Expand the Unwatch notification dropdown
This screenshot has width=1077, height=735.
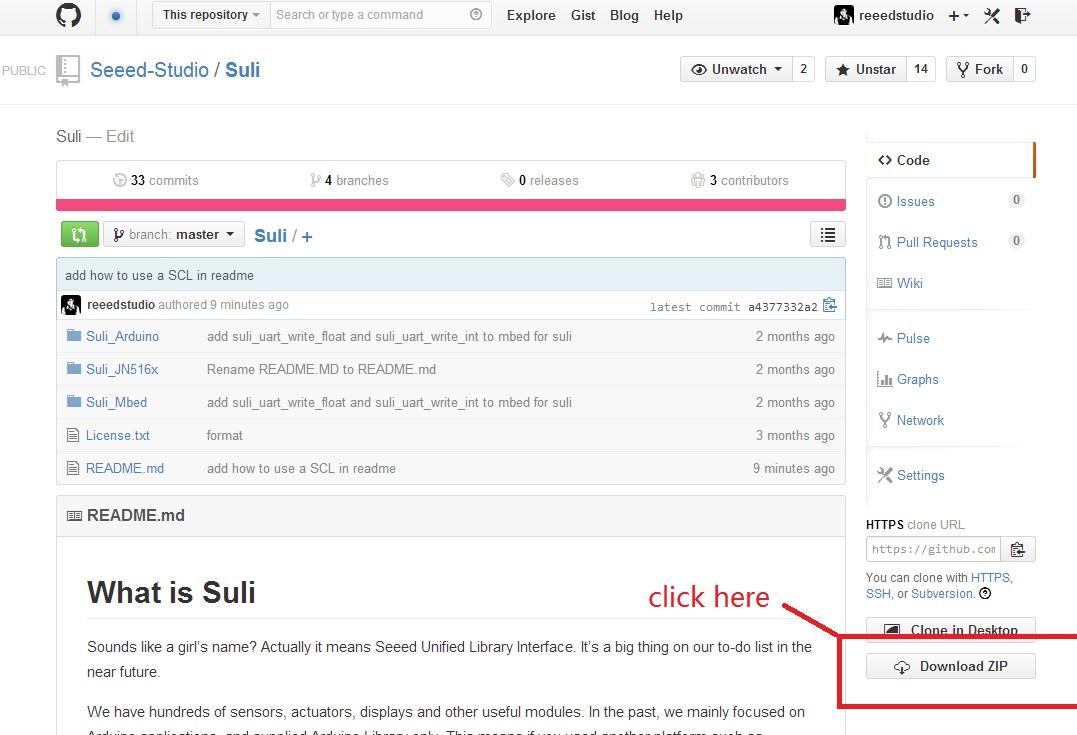(x=736, y=69)
